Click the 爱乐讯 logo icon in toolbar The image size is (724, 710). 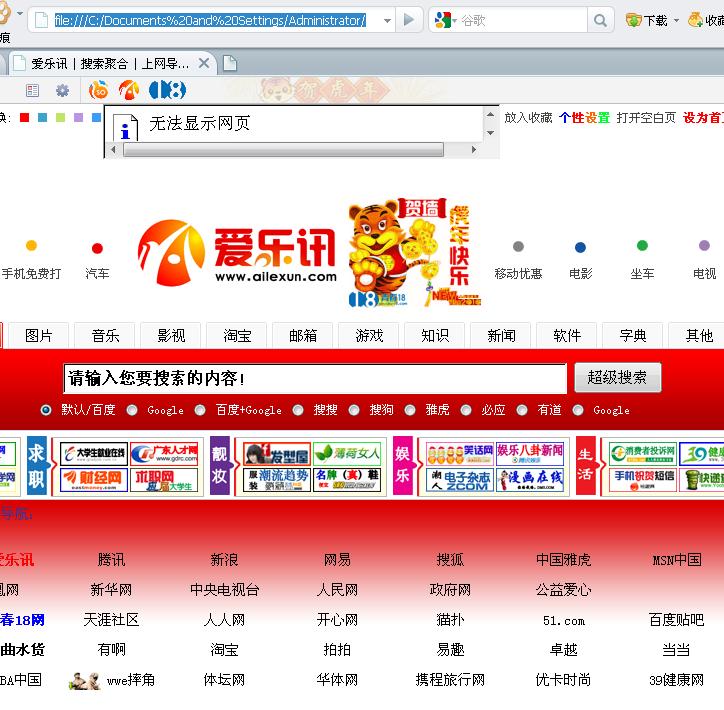(x=129, y=90)
